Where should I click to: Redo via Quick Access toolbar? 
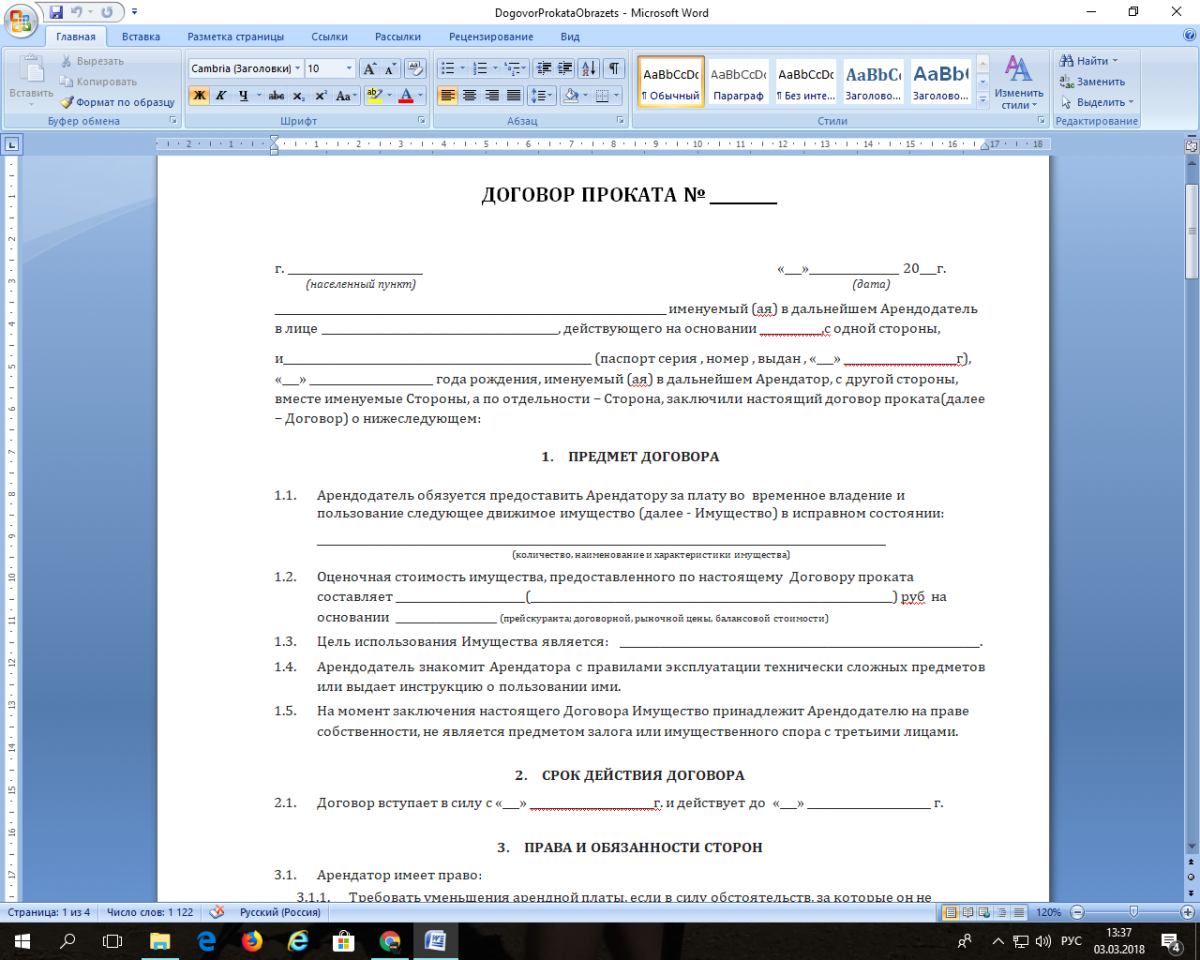click(x=107, y=12)
